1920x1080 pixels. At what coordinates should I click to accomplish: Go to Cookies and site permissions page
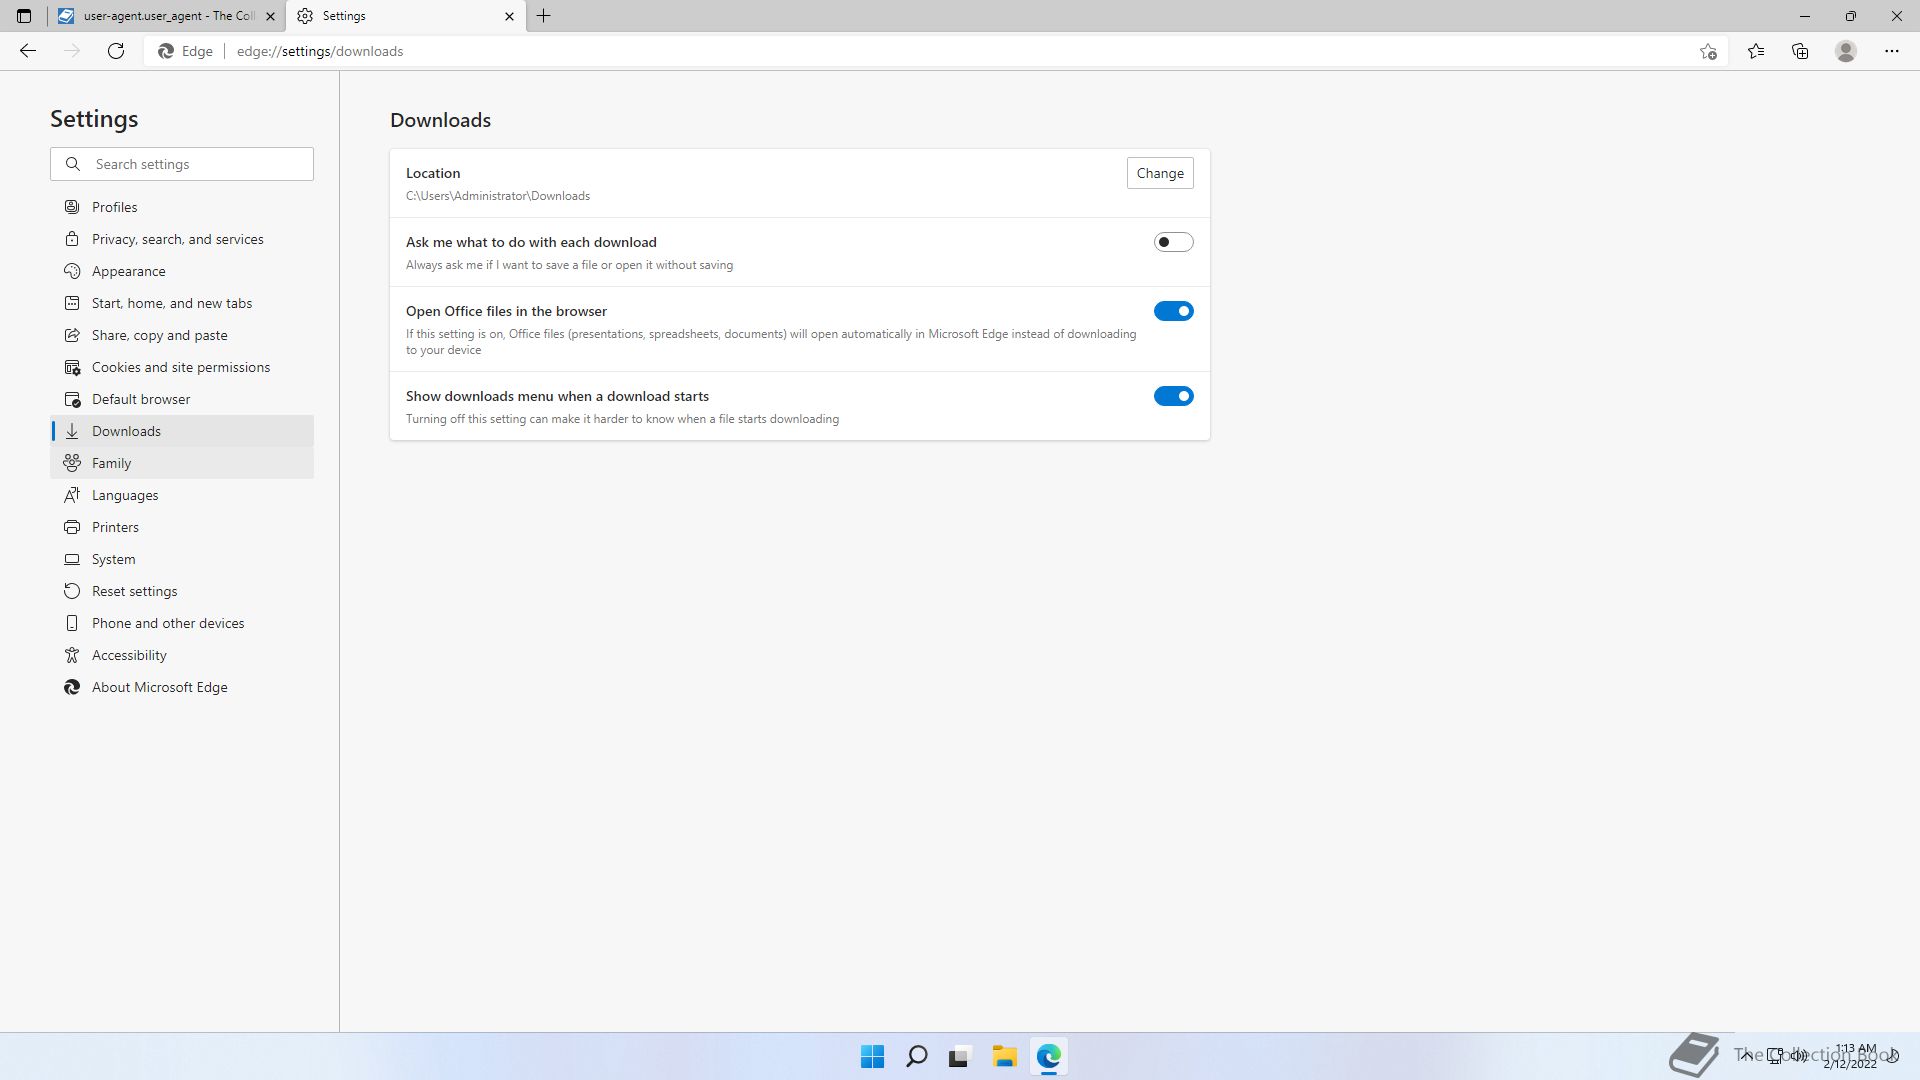tap(182, 367)
